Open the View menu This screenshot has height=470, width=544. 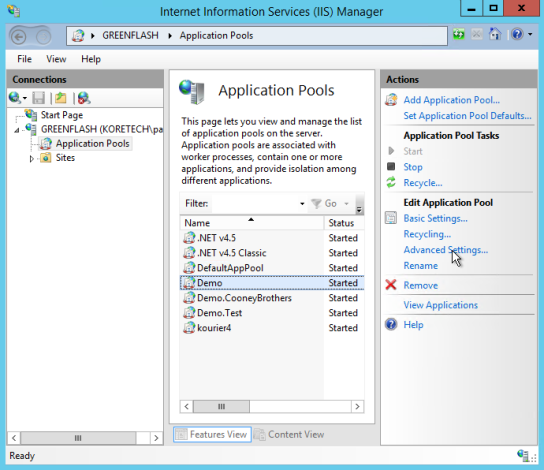[56, 59]
